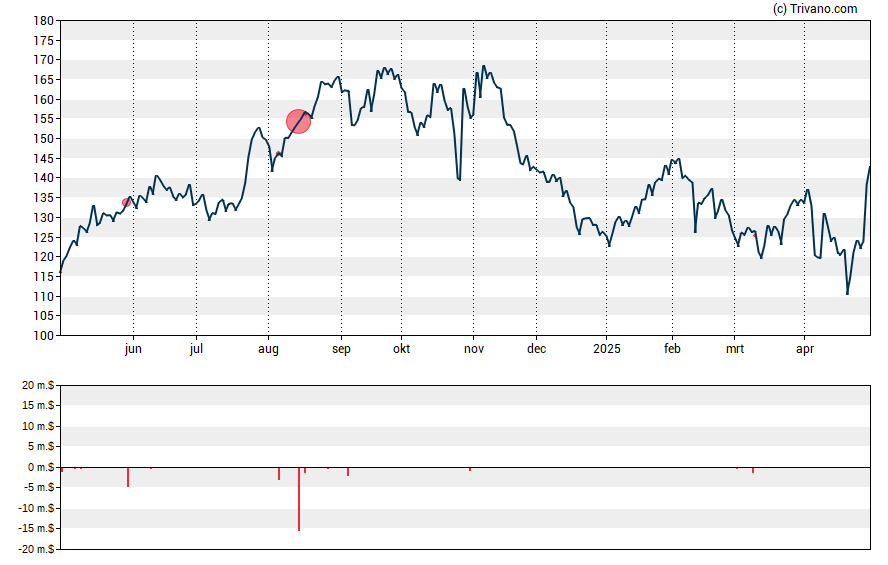Click the red bar near early August
Image resolution: width=888 pixels, height=565 pixels.
(x=279, y=473)
